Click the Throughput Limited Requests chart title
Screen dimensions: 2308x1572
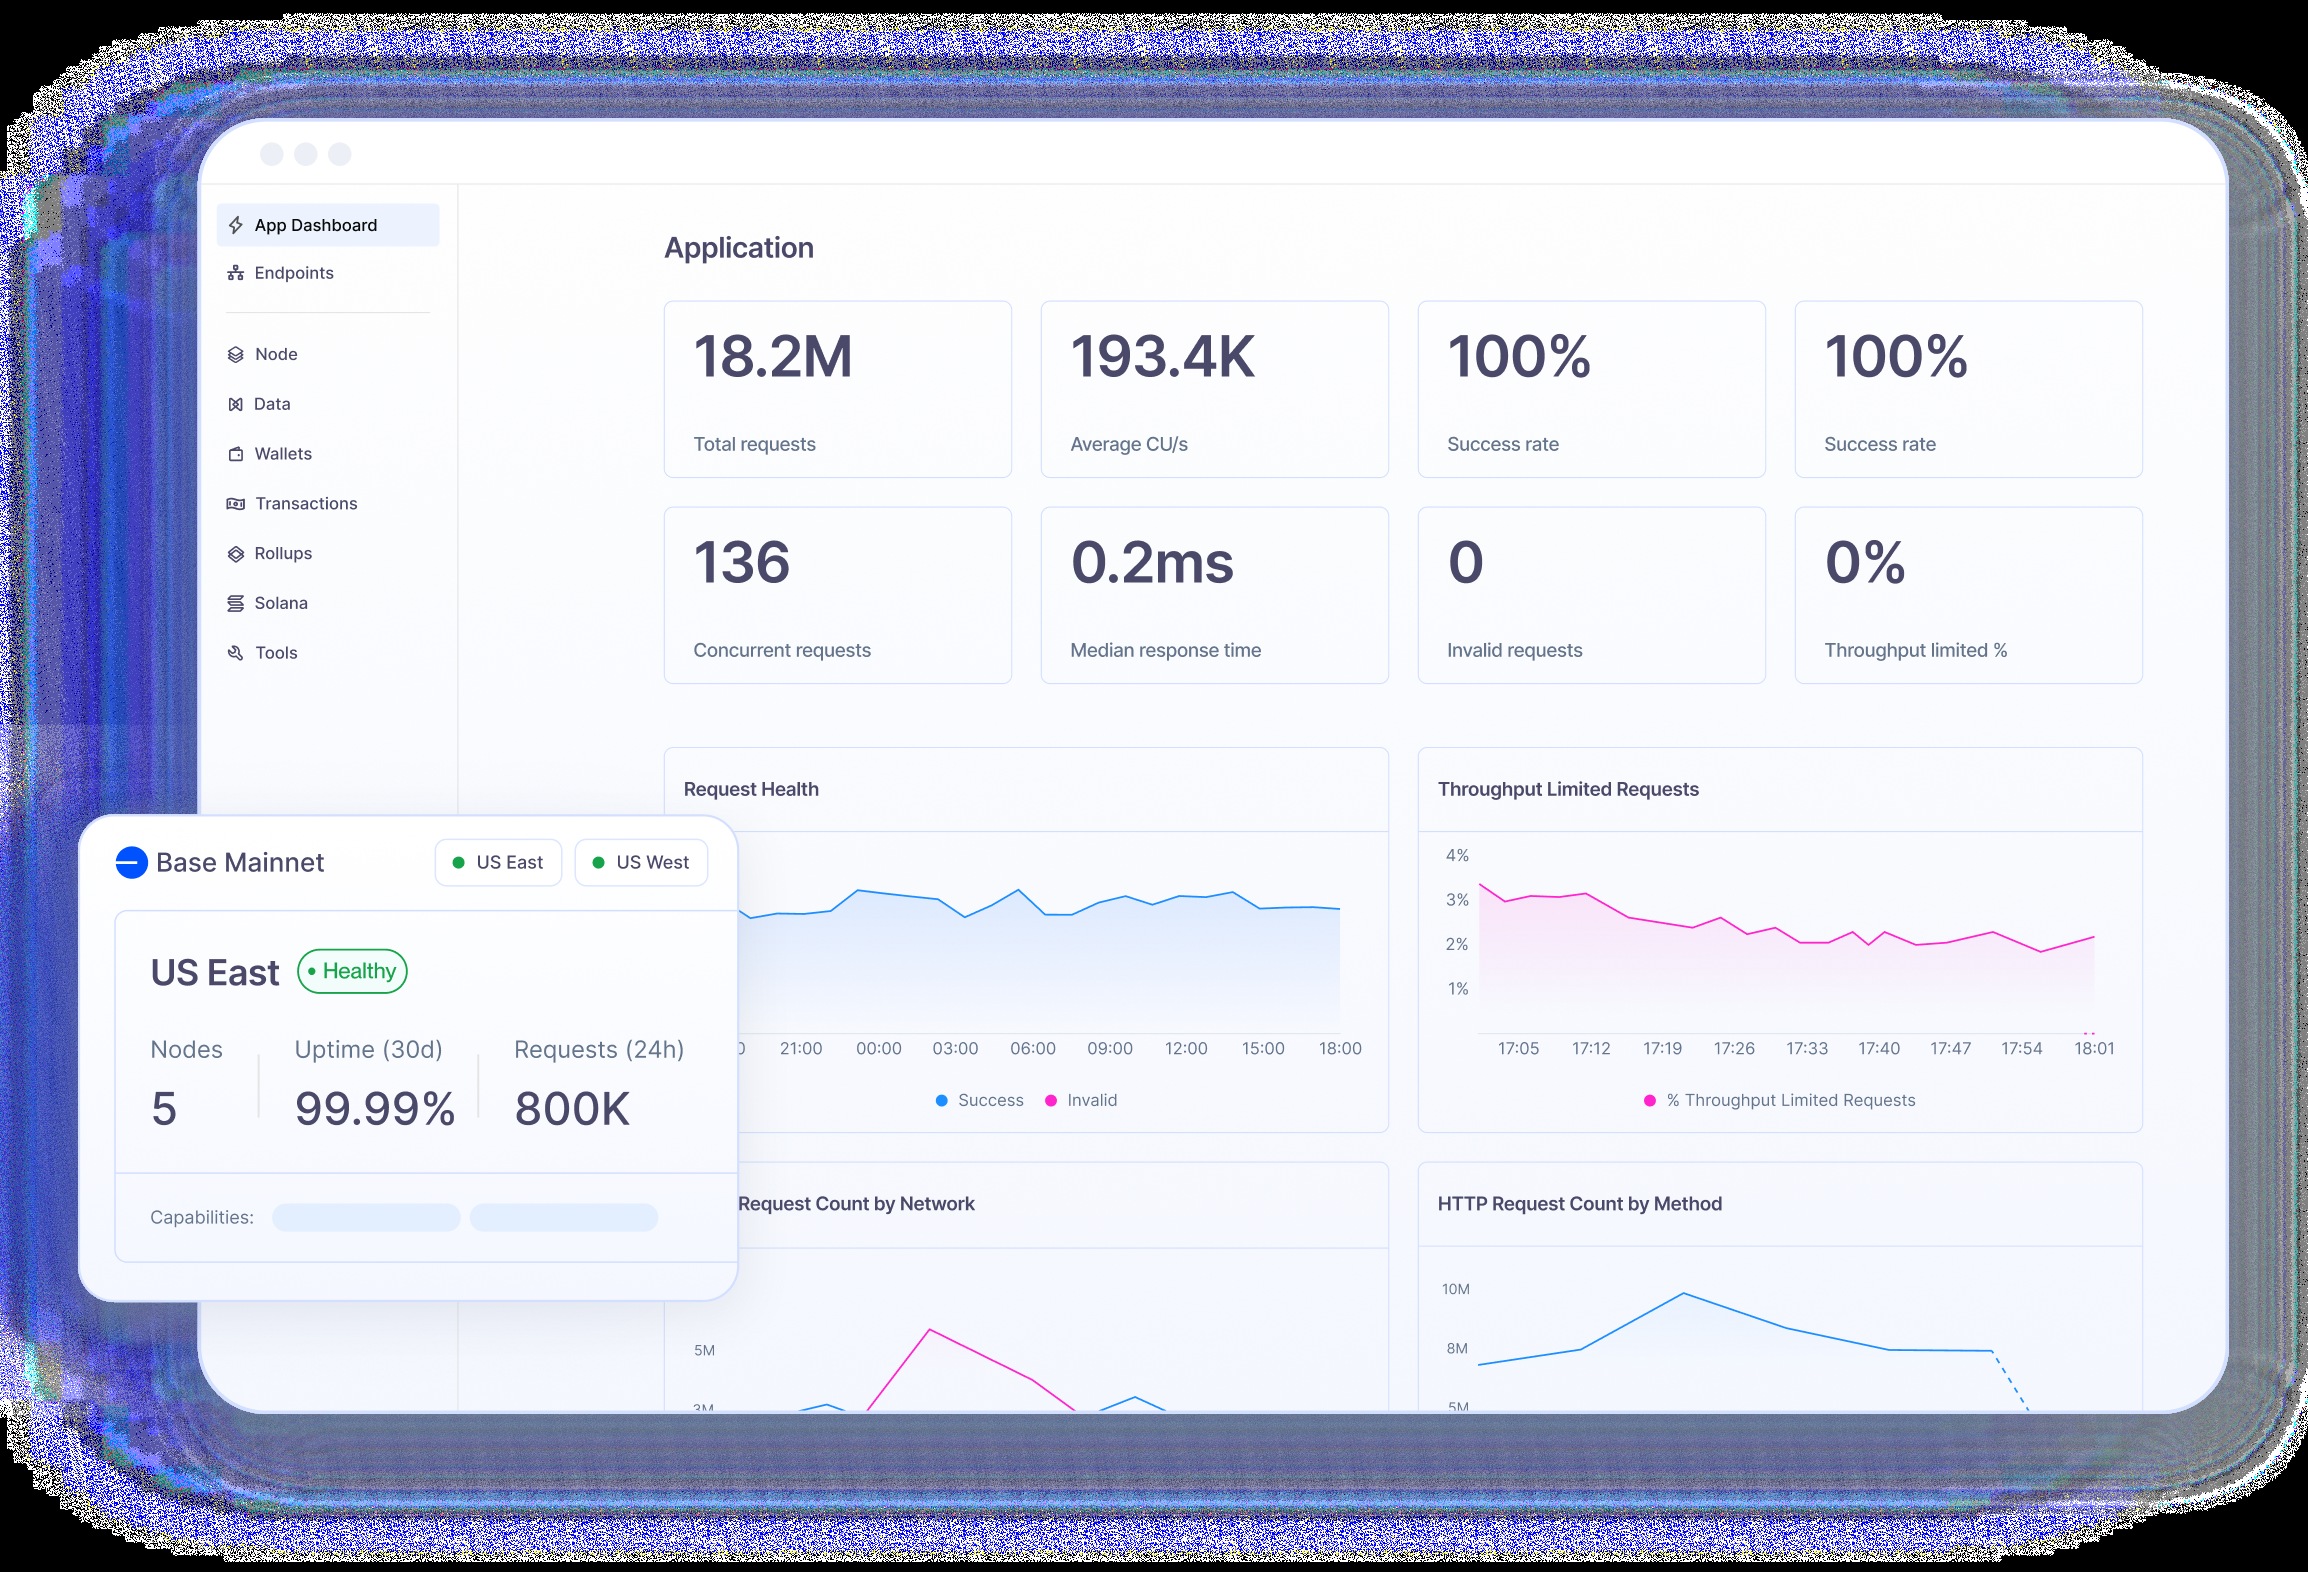pyautogui.click(x=1568, y=789)
